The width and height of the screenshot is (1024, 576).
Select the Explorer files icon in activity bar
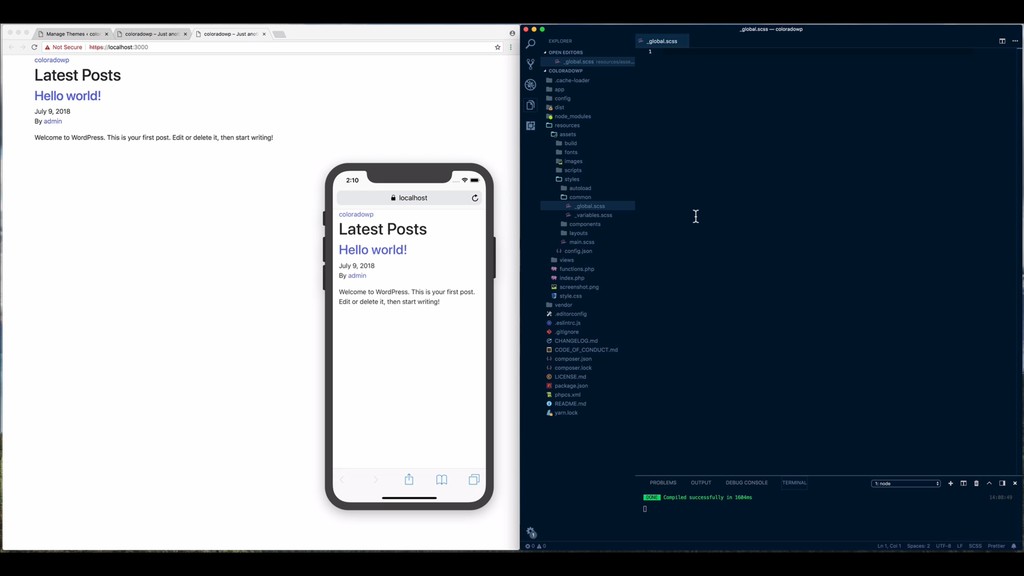pos(530,104)
